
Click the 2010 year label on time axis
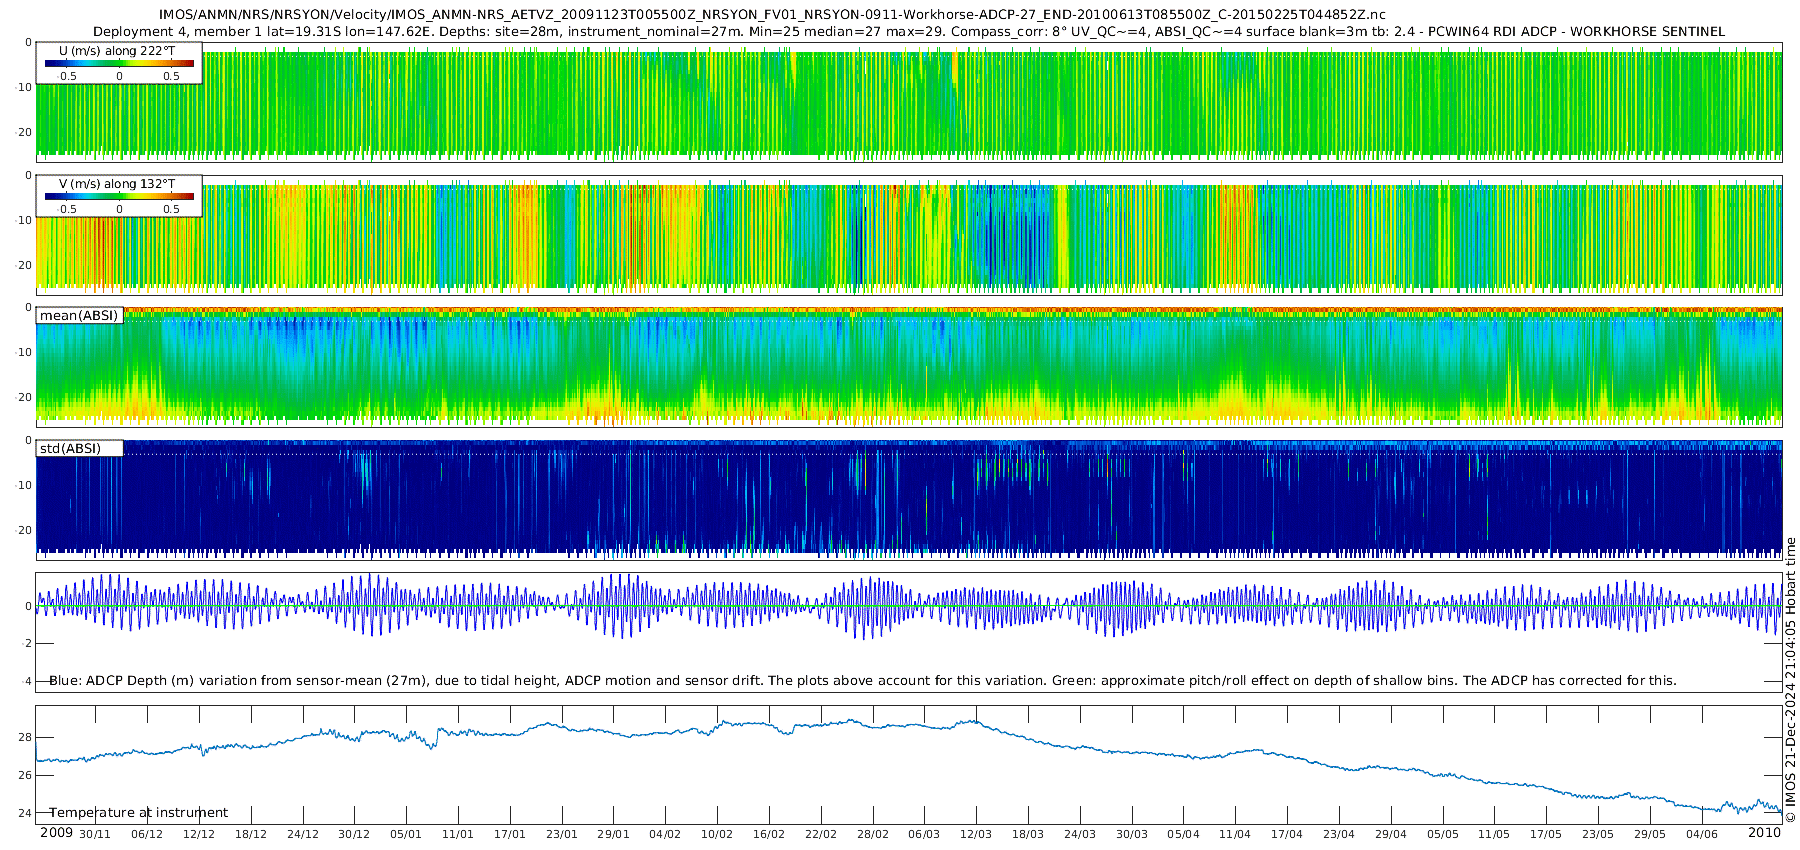point(1764,833)
